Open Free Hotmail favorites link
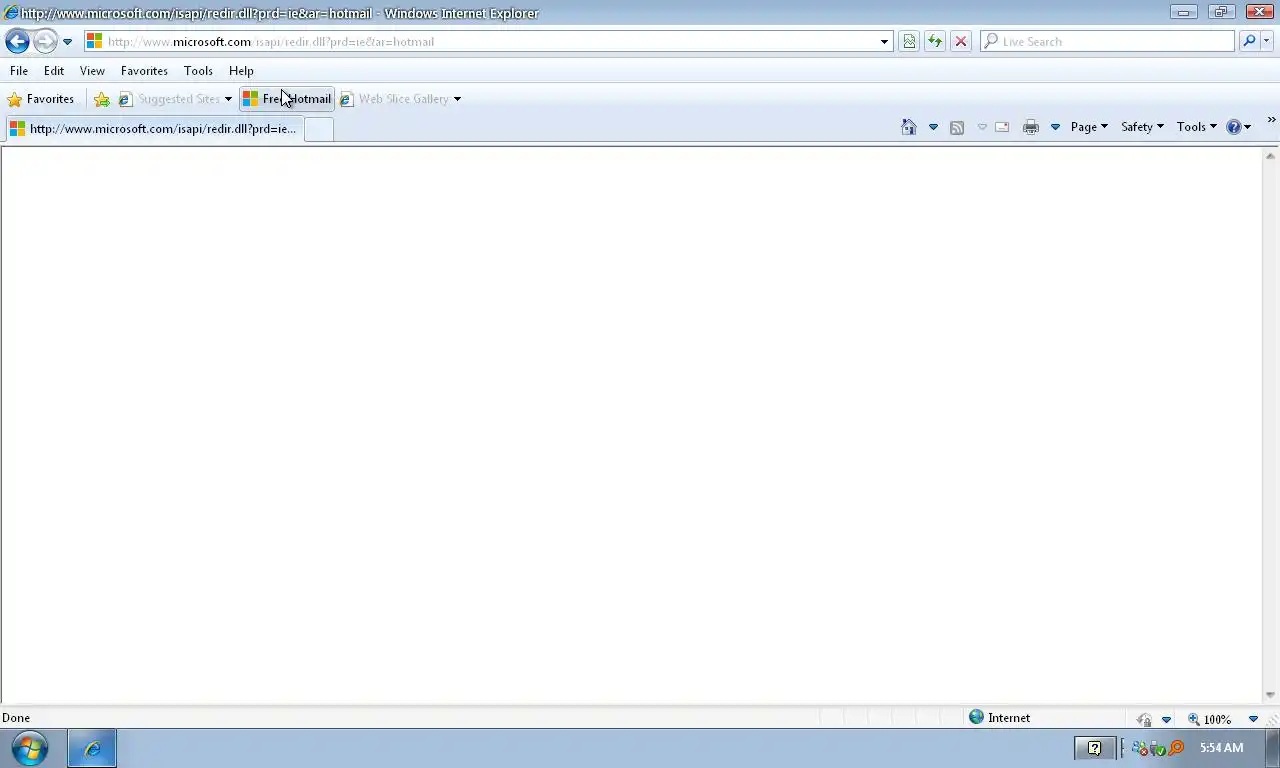Screen dimensions: 1280x768 [287, 99]
